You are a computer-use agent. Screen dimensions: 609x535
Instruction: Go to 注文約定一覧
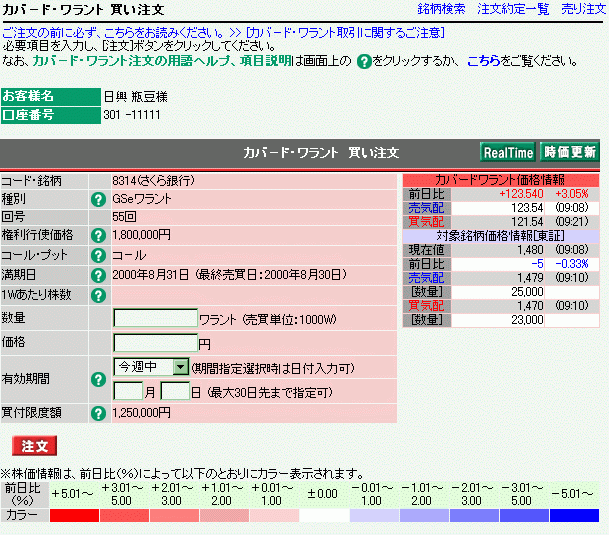click(513, 9)
